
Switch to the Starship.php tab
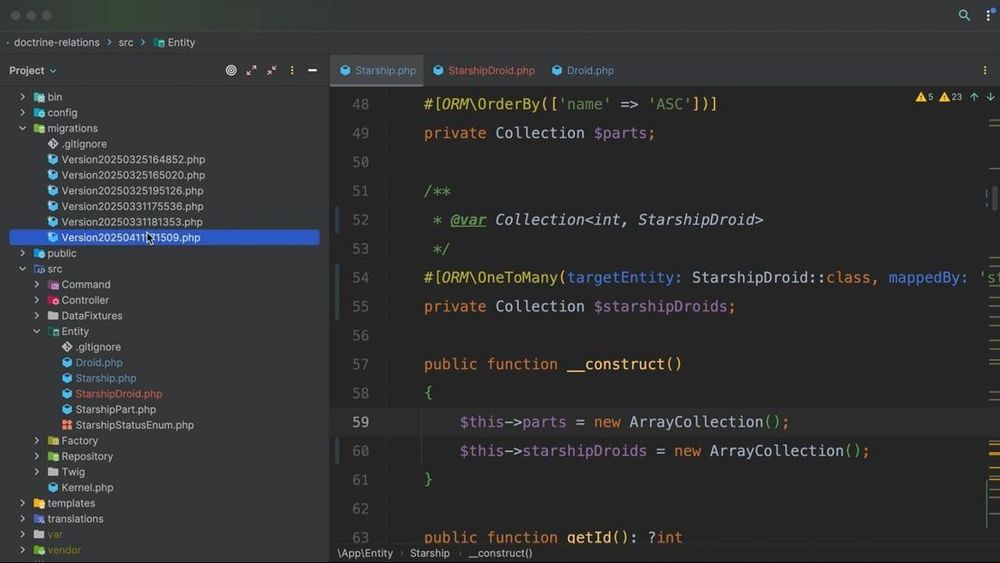(x=378, y=70)
